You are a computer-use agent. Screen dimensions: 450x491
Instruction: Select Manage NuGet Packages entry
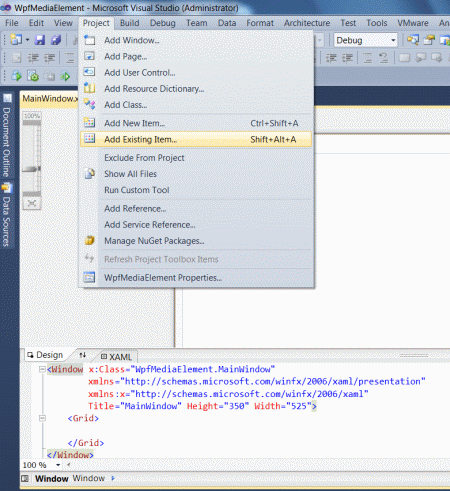point(196,241)
